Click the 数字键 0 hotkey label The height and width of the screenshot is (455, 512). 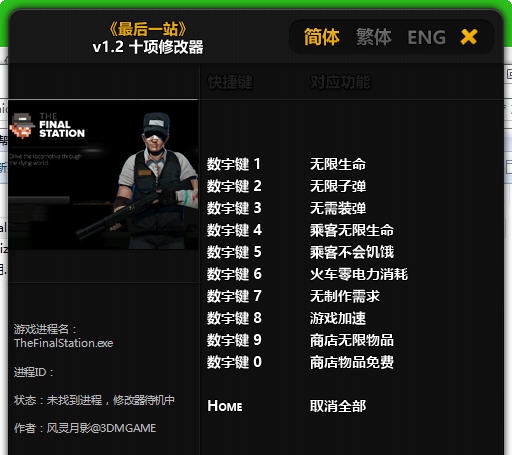pyautogui.click(x=234, y=362)
